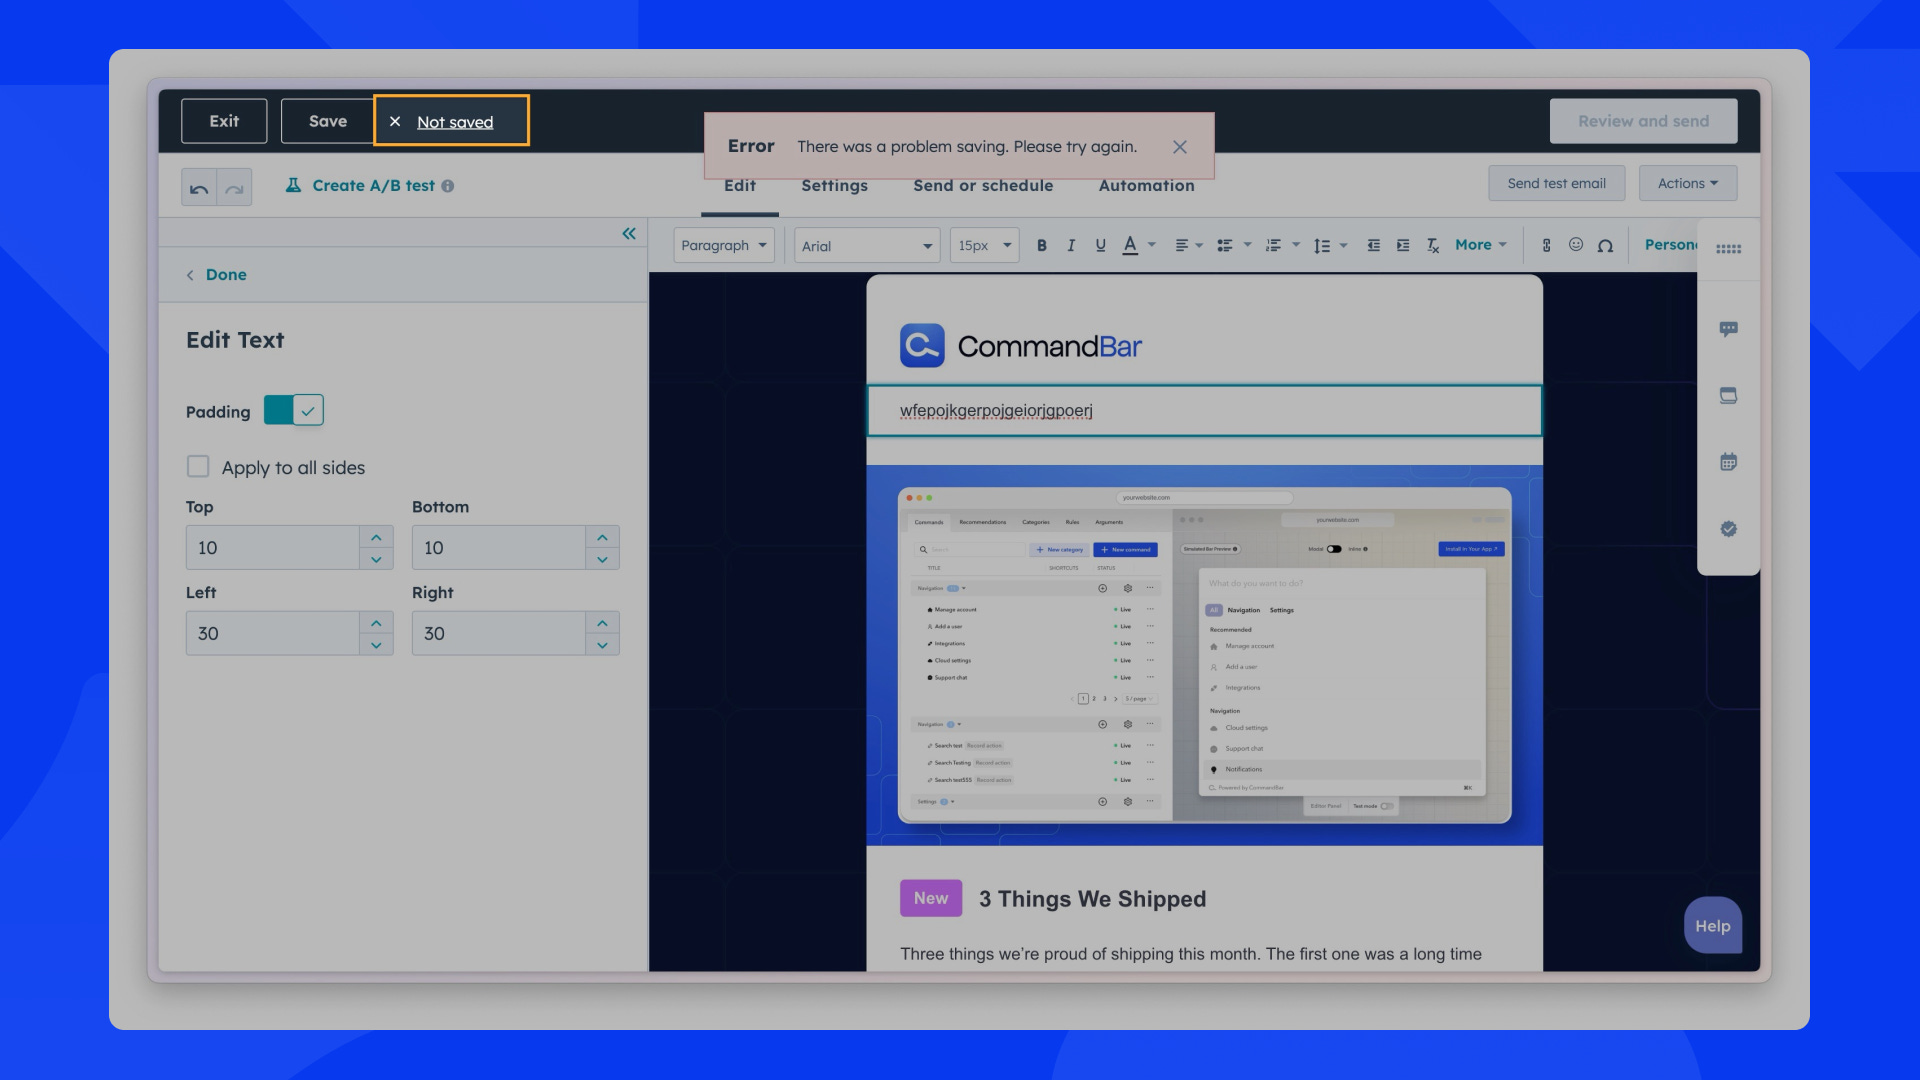Open the Actions dropdown
This screenshot has width=1920, height=1080.
[x=1688, y=183]
